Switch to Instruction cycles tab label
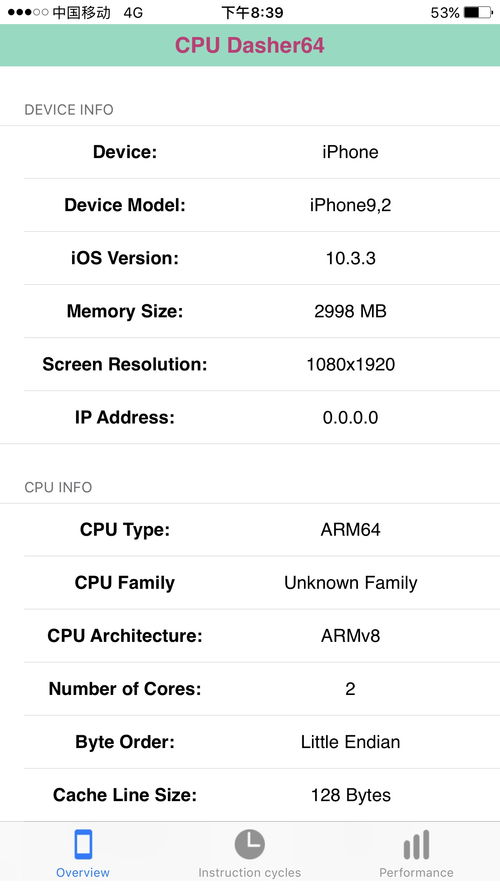500x888 pixels. point(249,872)
